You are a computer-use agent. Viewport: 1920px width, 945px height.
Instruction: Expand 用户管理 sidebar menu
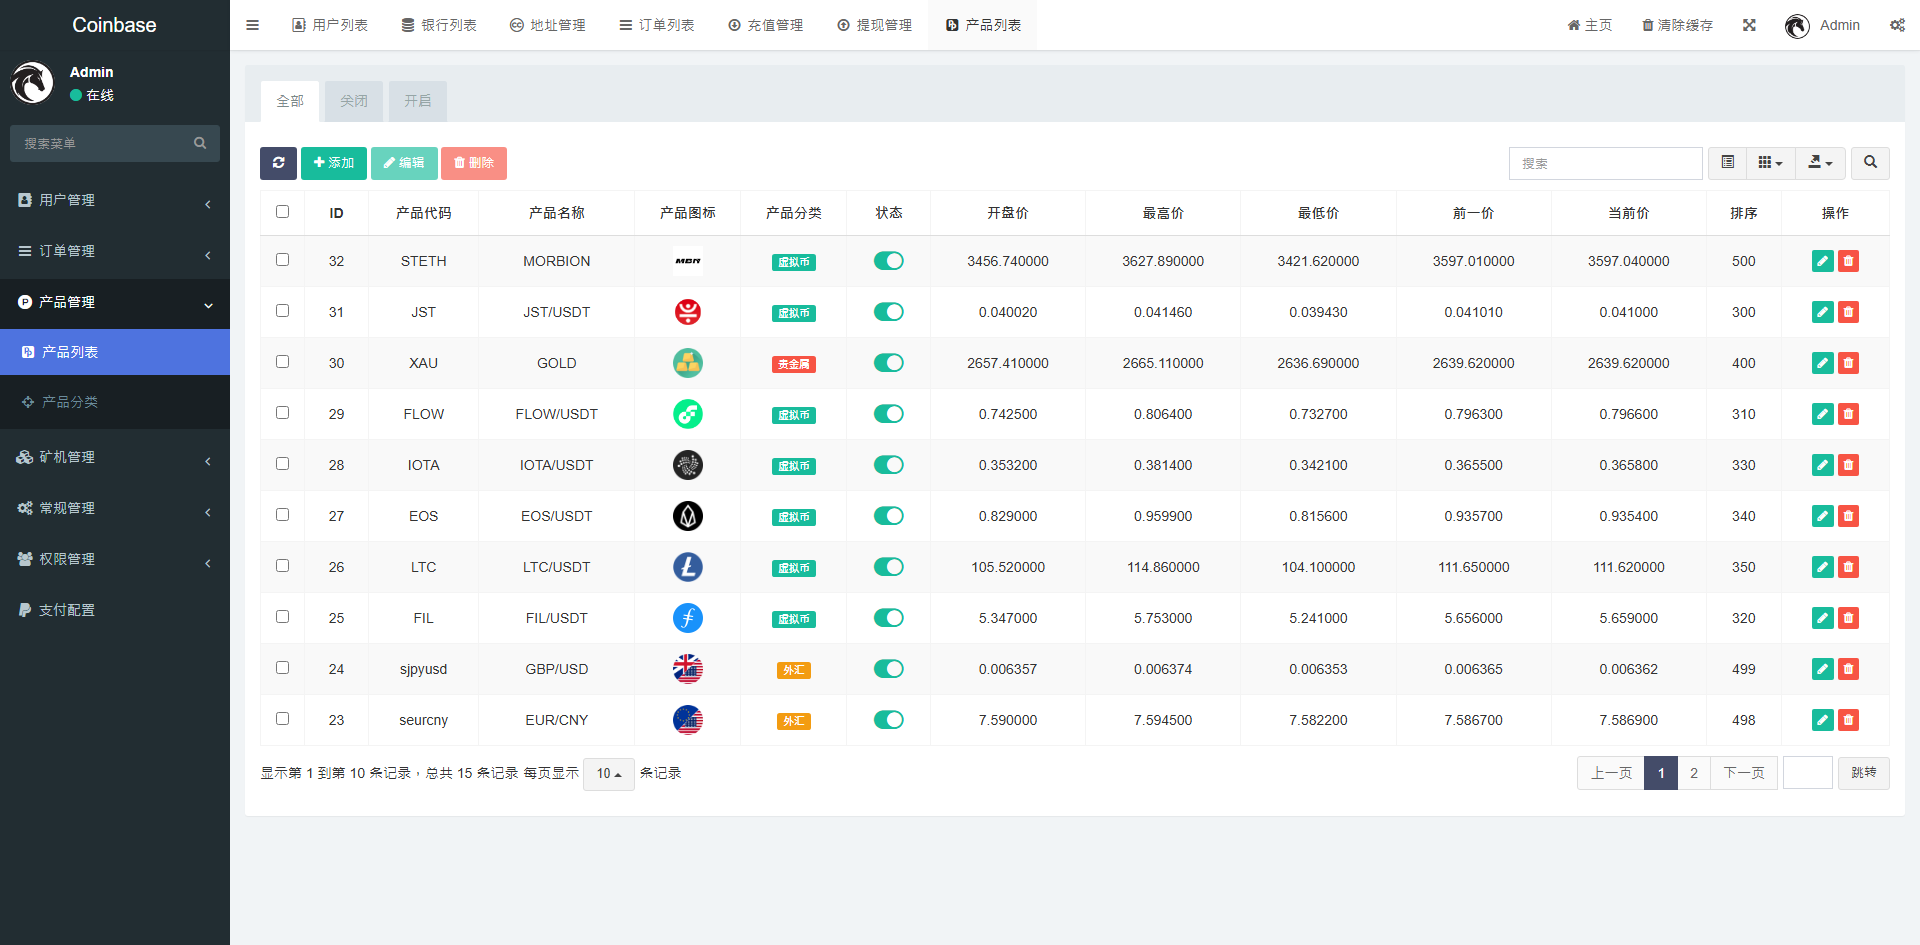115,201
